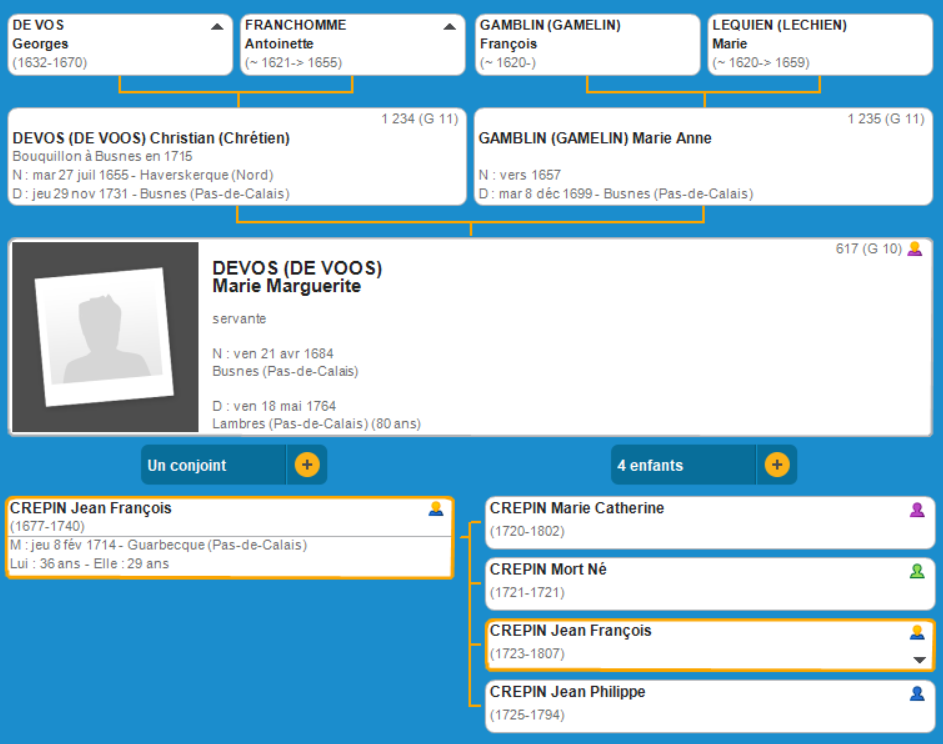Expand ancestors of Georges DE VOS

[217, 27]
